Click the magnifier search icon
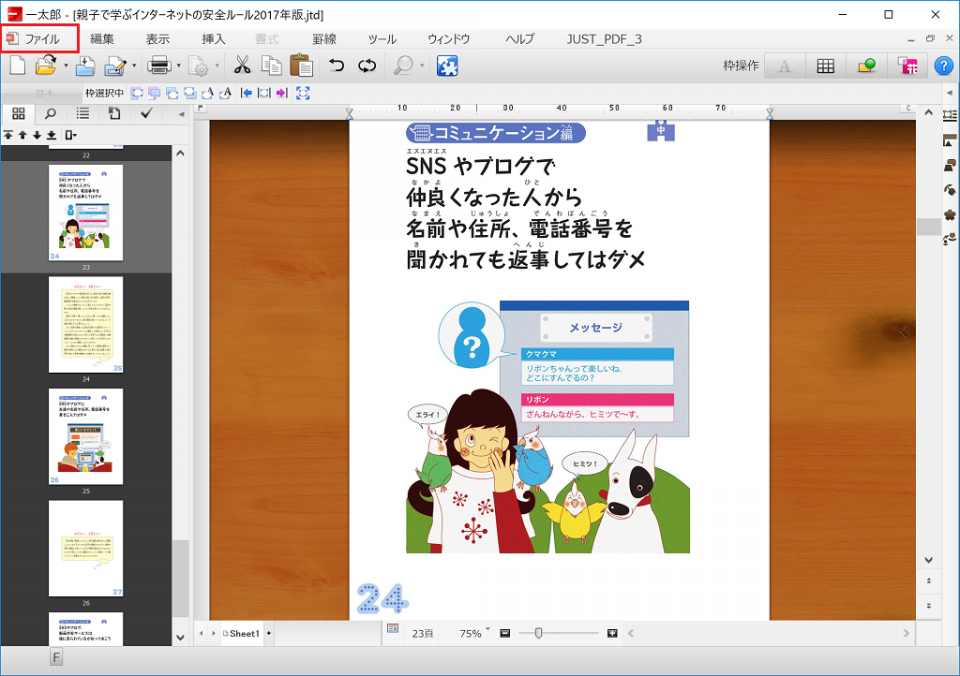The height and width of the screenshot is (676, 960). tap(403, 65)
